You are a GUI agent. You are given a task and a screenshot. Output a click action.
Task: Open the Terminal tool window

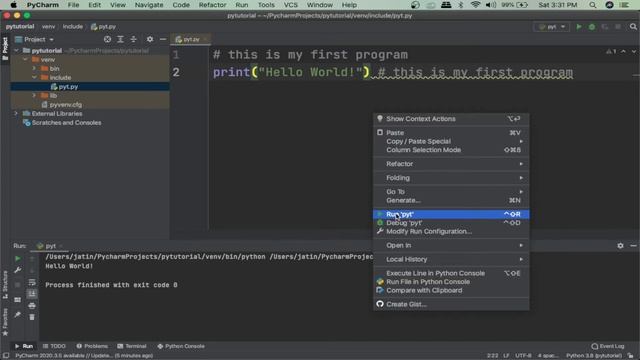click(132, 346)
